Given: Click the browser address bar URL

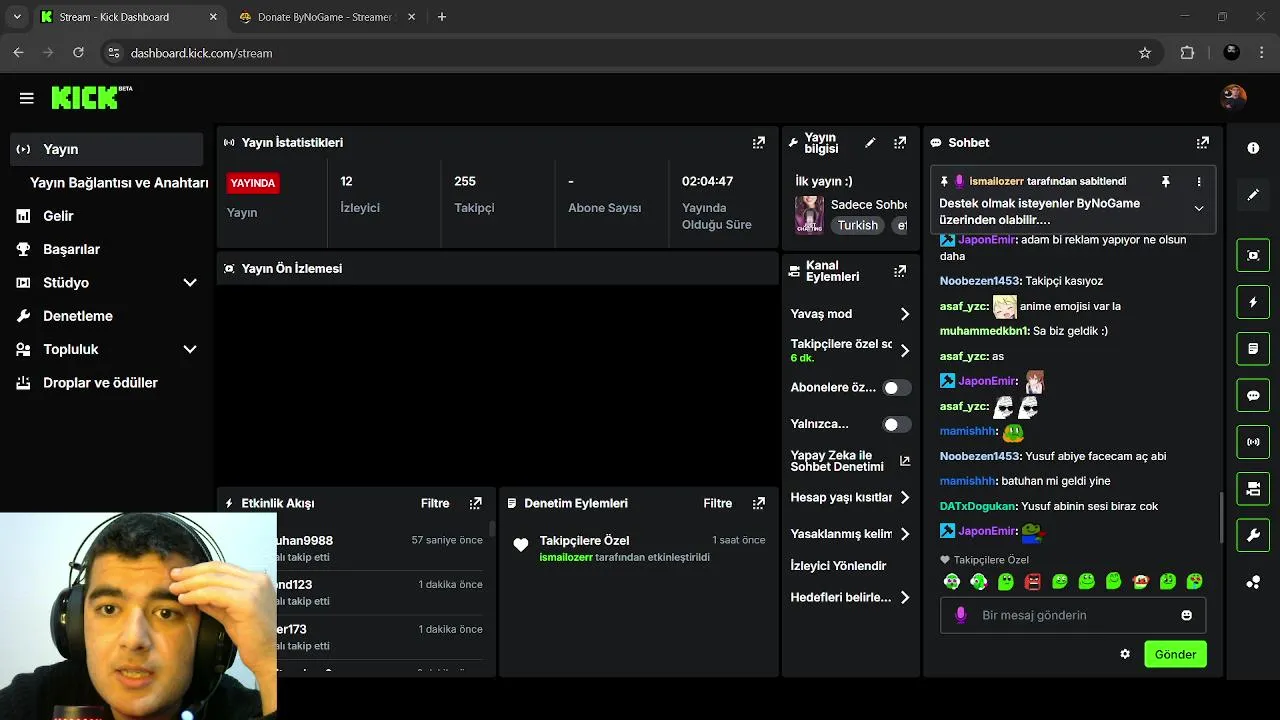Looking at the screenshot, I should 202,53.
